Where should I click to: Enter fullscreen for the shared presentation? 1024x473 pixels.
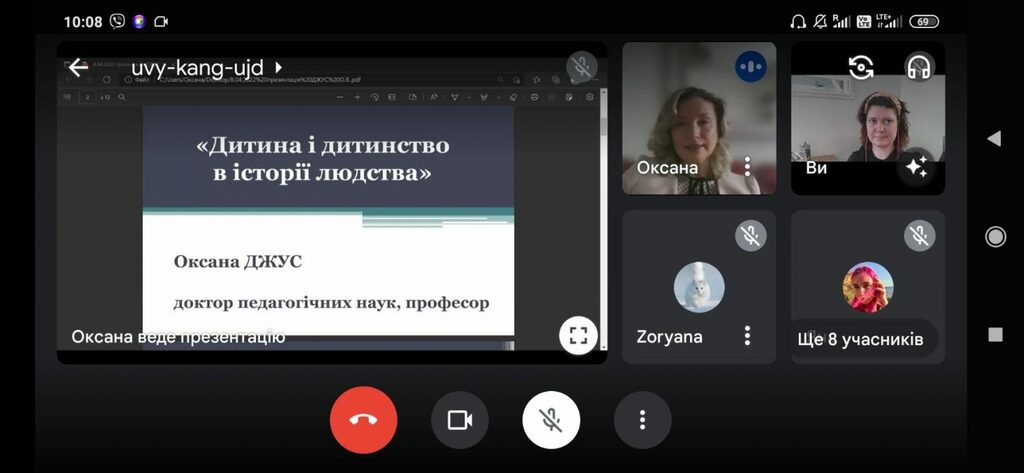click(578, 336)
